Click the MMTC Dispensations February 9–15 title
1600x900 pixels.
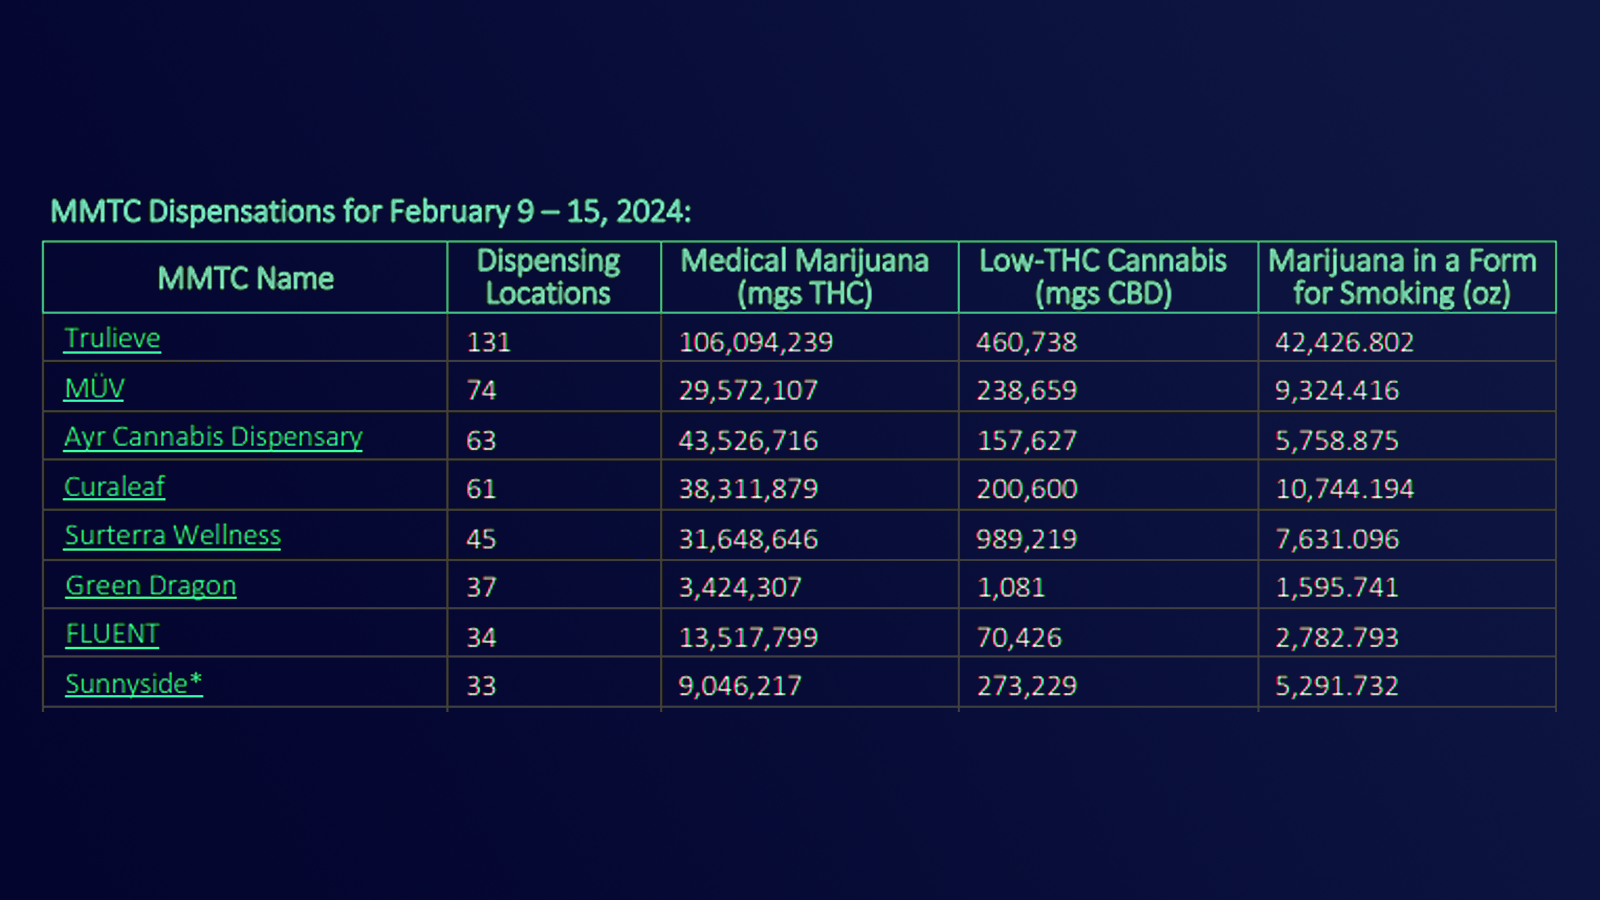pos(371,212)
